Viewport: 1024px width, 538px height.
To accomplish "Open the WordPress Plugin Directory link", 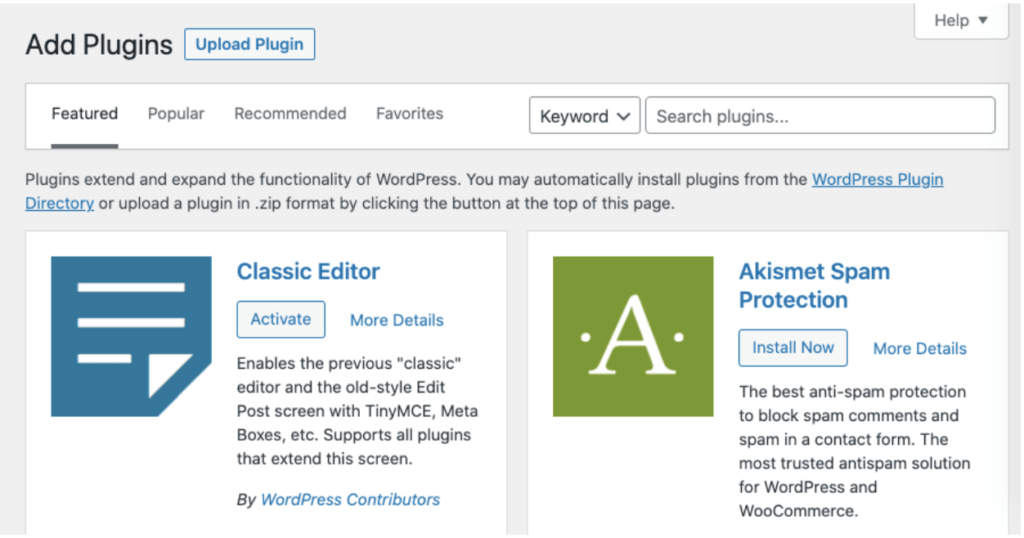I will (x=877, y=180).
